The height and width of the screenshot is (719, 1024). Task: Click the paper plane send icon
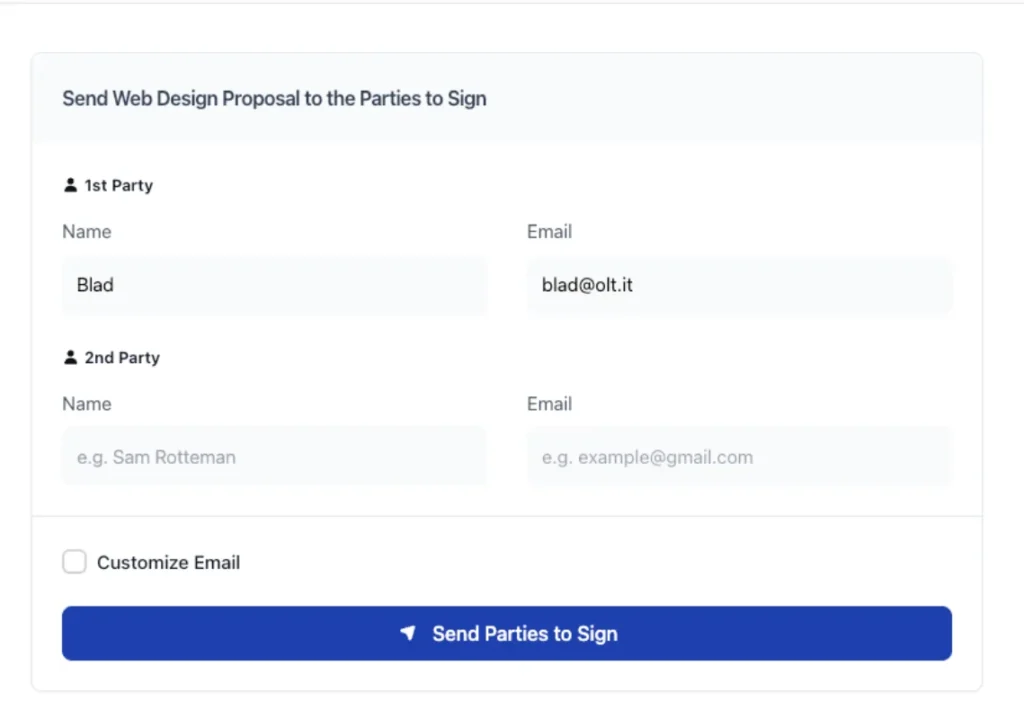tap(408, 633)
